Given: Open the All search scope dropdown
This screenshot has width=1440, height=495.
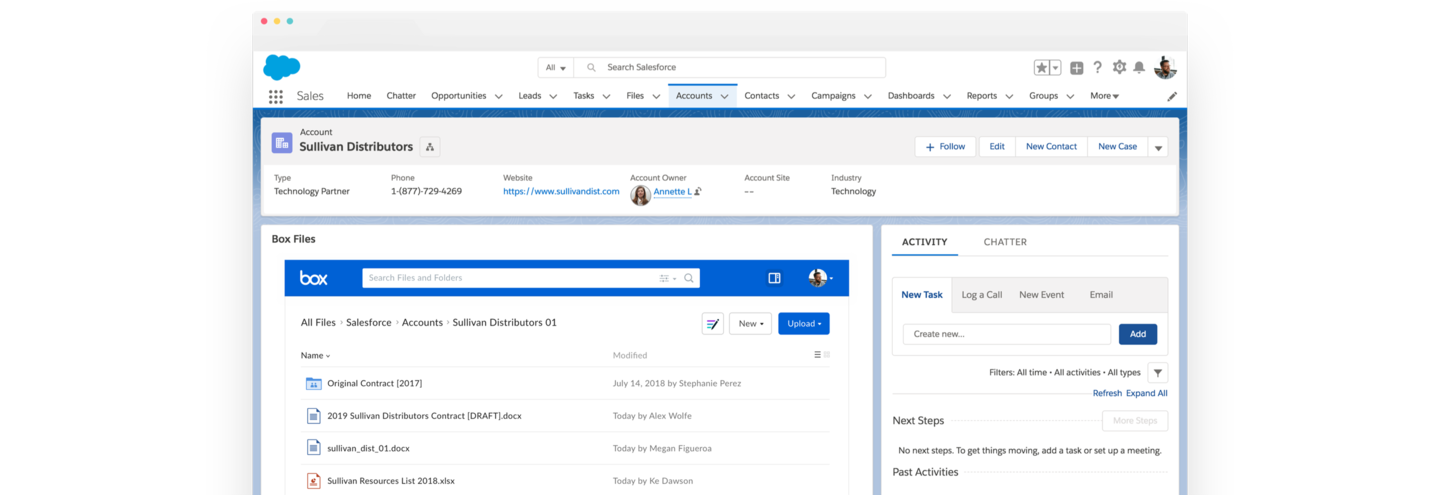Looking at the screenshot, I should [x=555, y=67].
